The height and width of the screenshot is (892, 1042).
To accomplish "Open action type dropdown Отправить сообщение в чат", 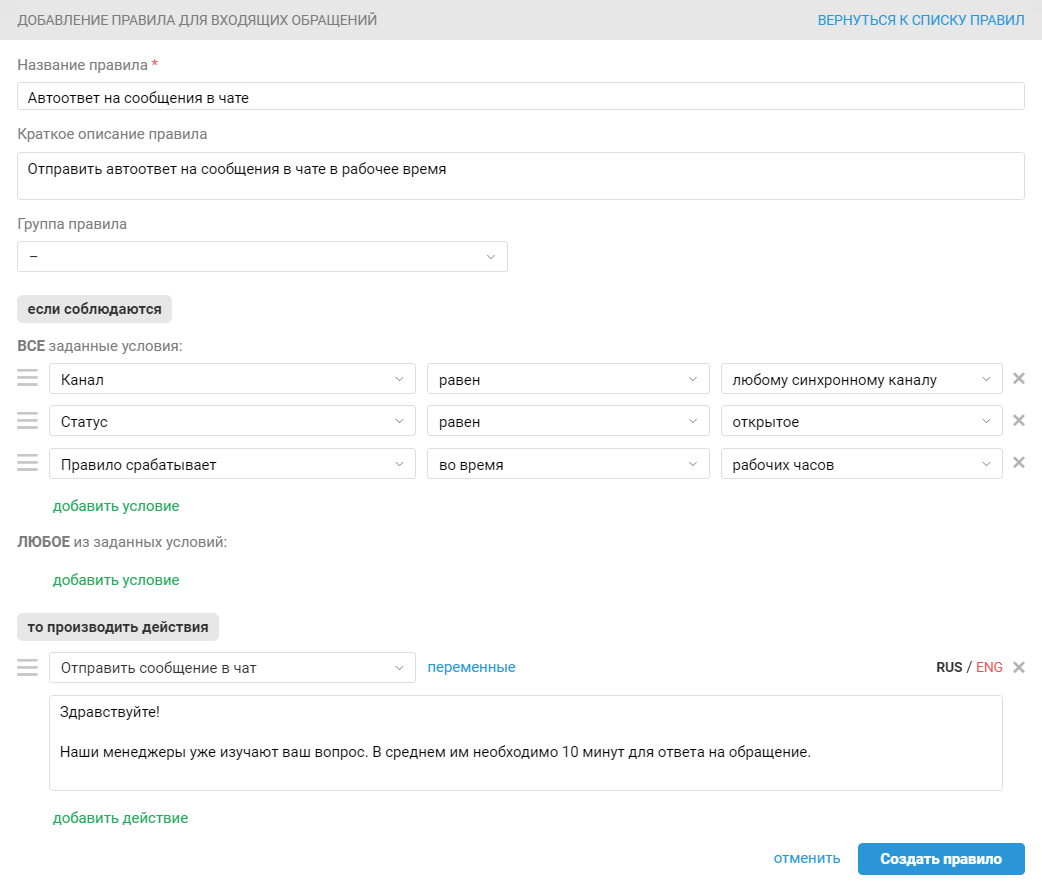I will pyautogui.click(x=232, y=668).
